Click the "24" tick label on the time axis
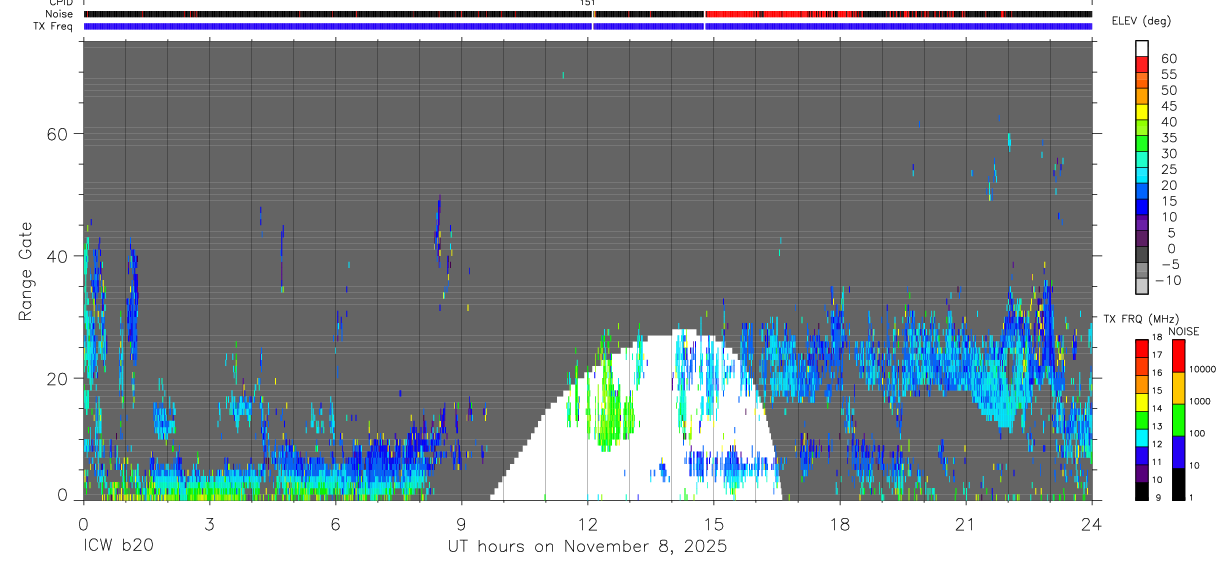The width and height of the screenshot is (1228, 567). pos(1091,523)
